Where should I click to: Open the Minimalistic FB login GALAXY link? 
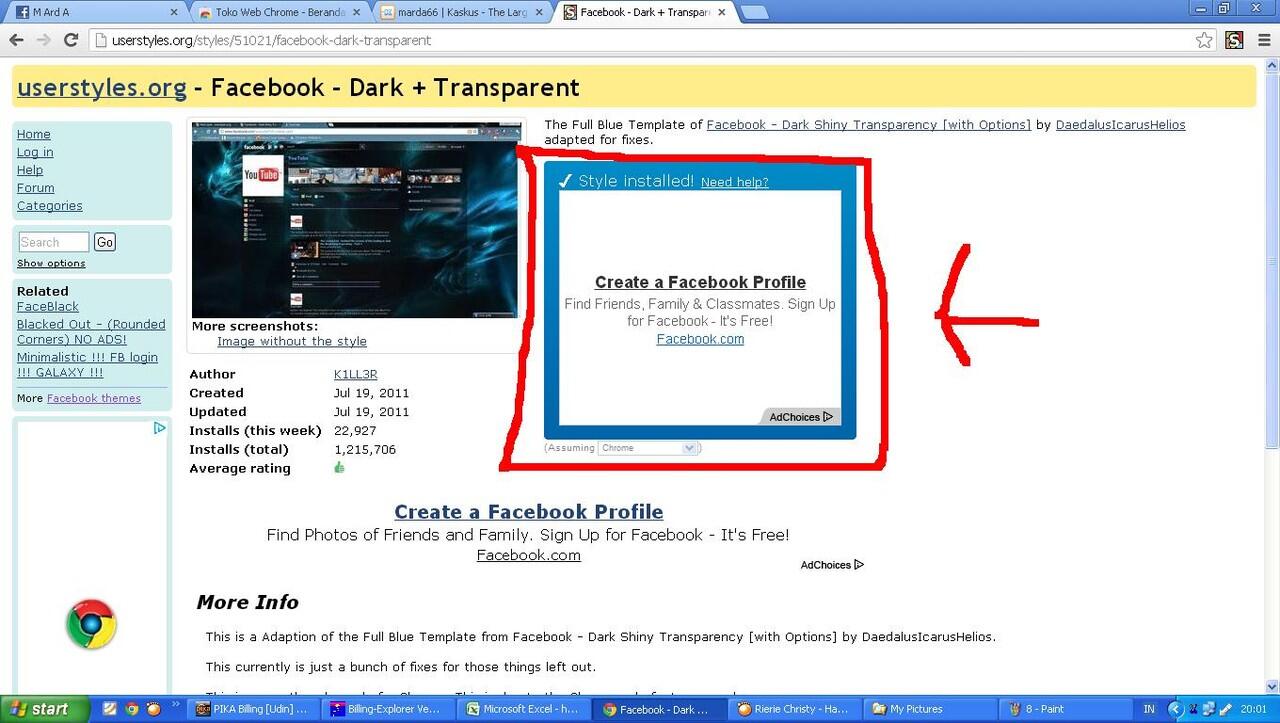tap(87, 365)
